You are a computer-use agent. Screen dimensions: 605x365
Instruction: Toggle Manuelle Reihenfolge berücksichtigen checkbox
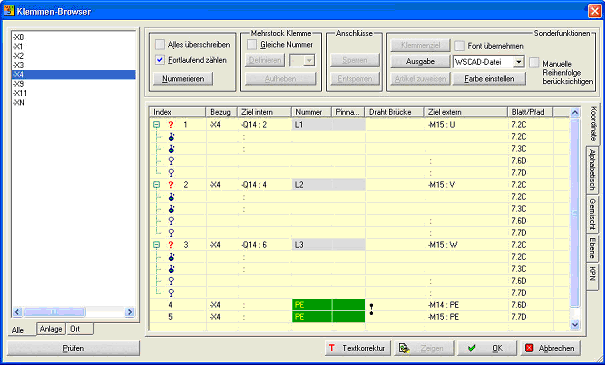pyautogui.click(x=534, y=63)
